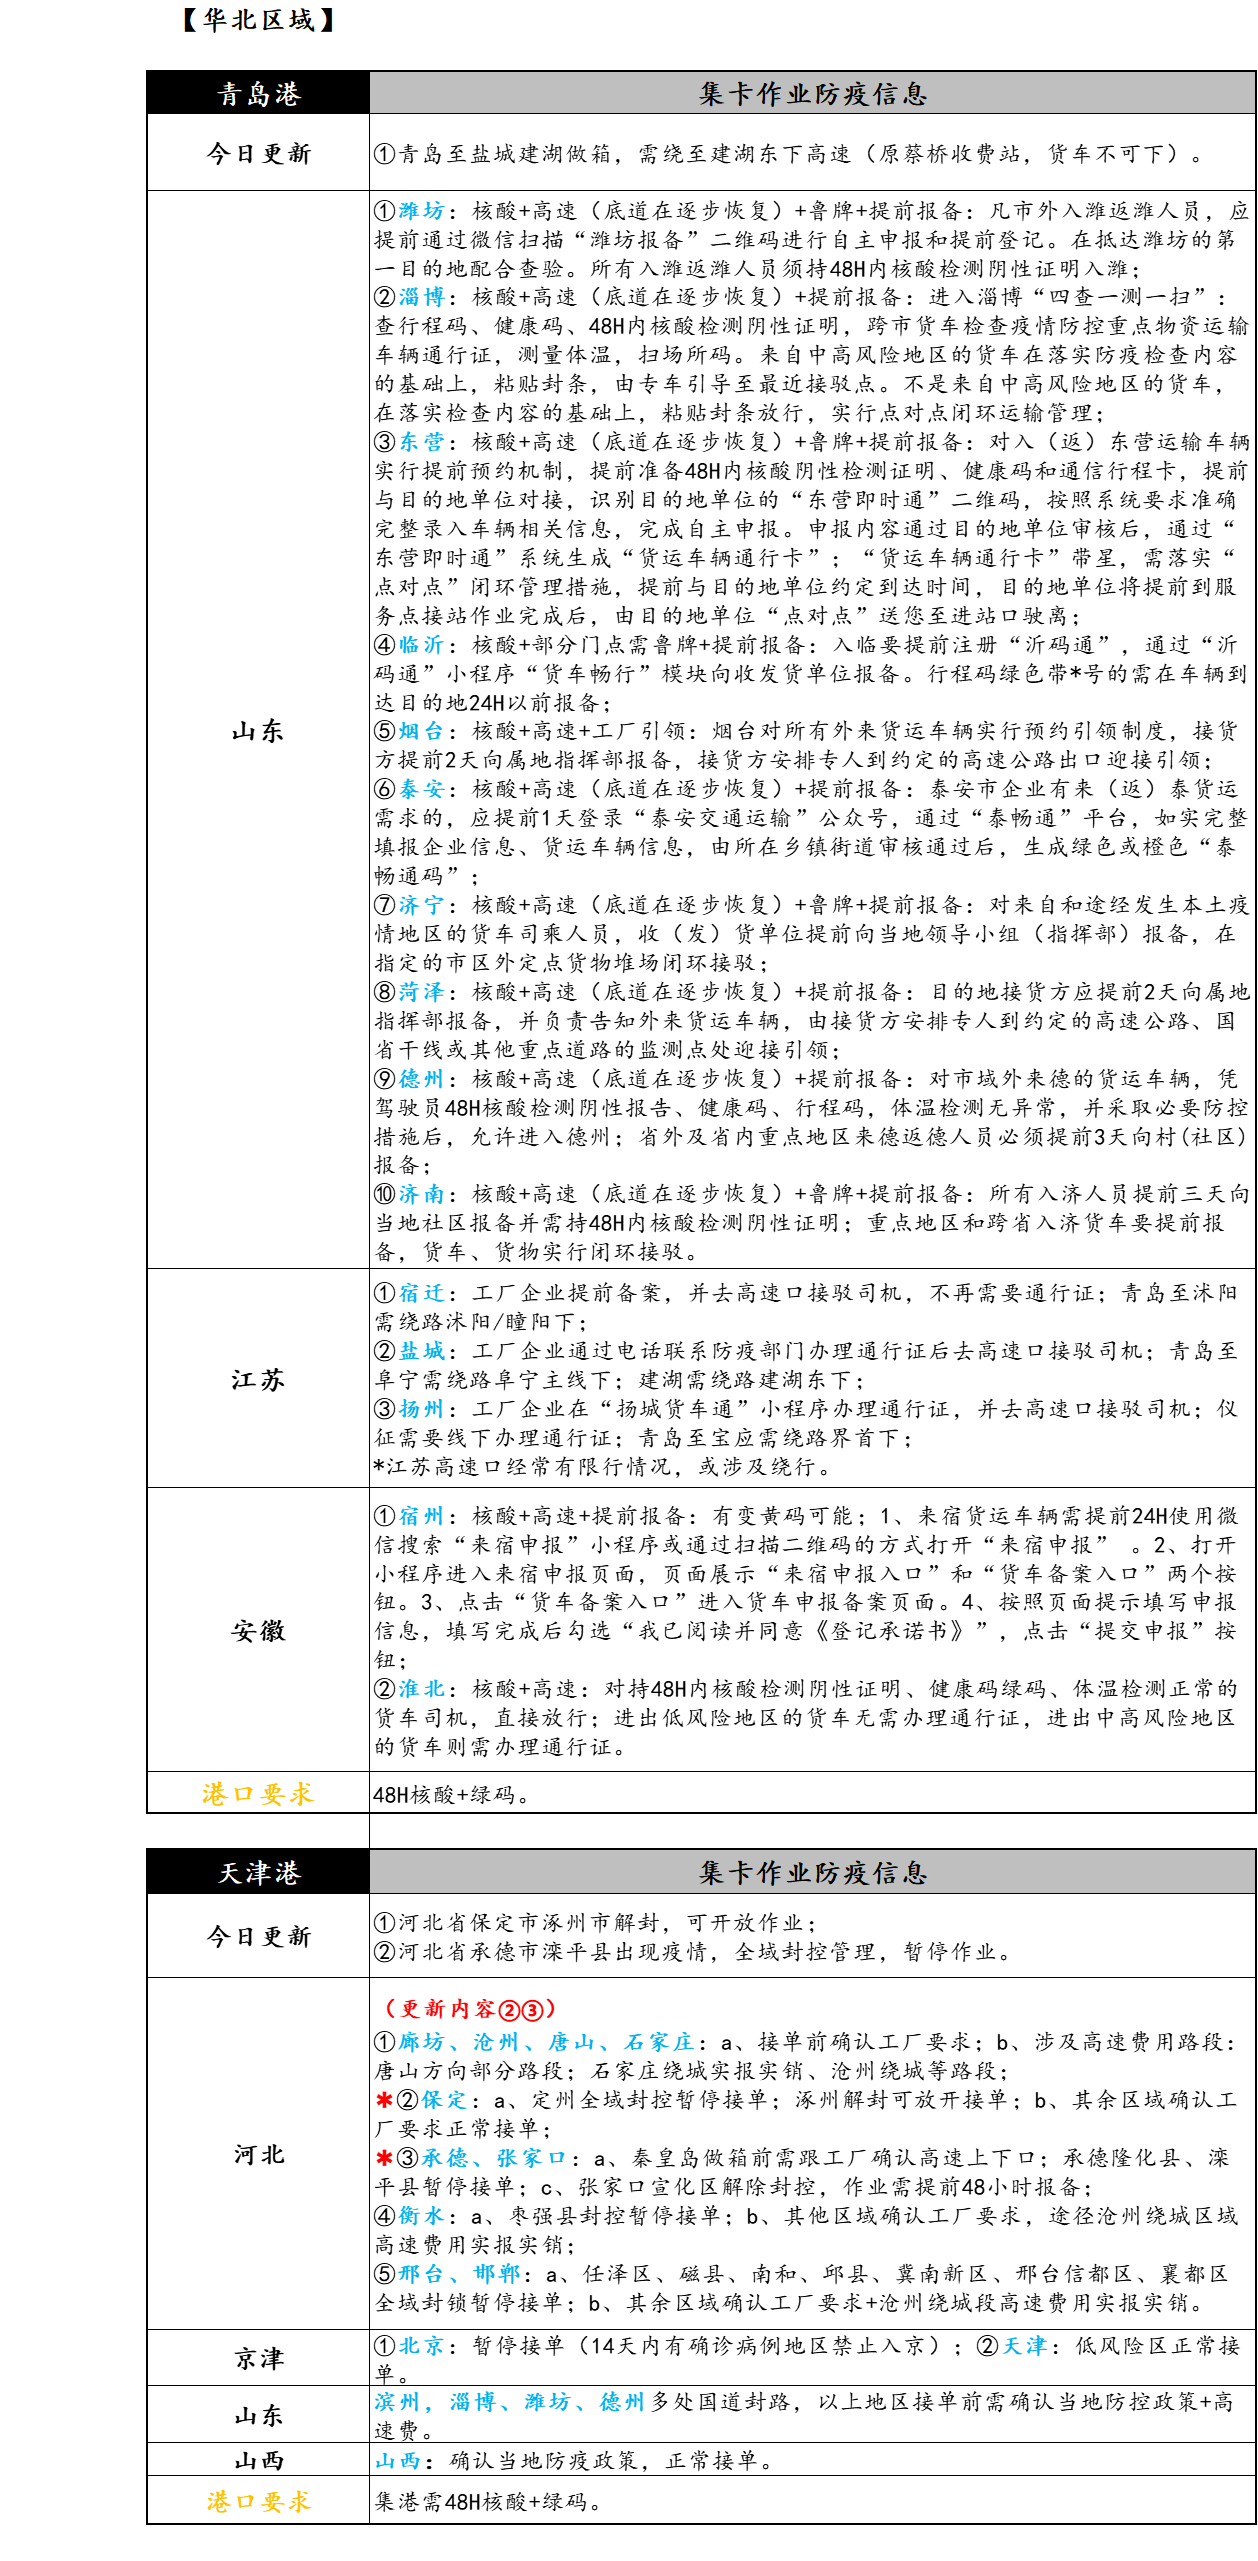Click the blue 天津 city name
The height and width of the screenshot is (2561, 1258).
point(1024,2345)
